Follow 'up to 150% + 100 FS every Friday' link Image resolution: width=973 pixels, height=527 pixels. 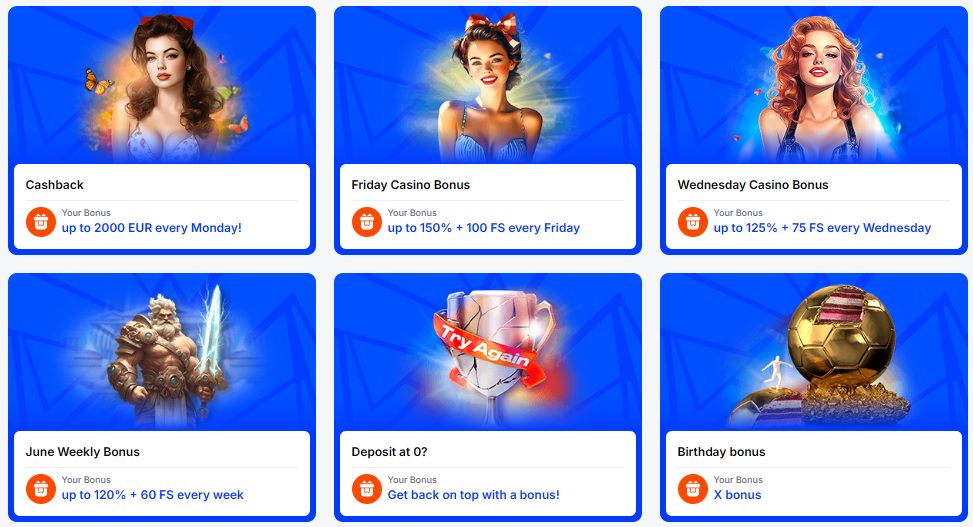(x=483, y=228)
